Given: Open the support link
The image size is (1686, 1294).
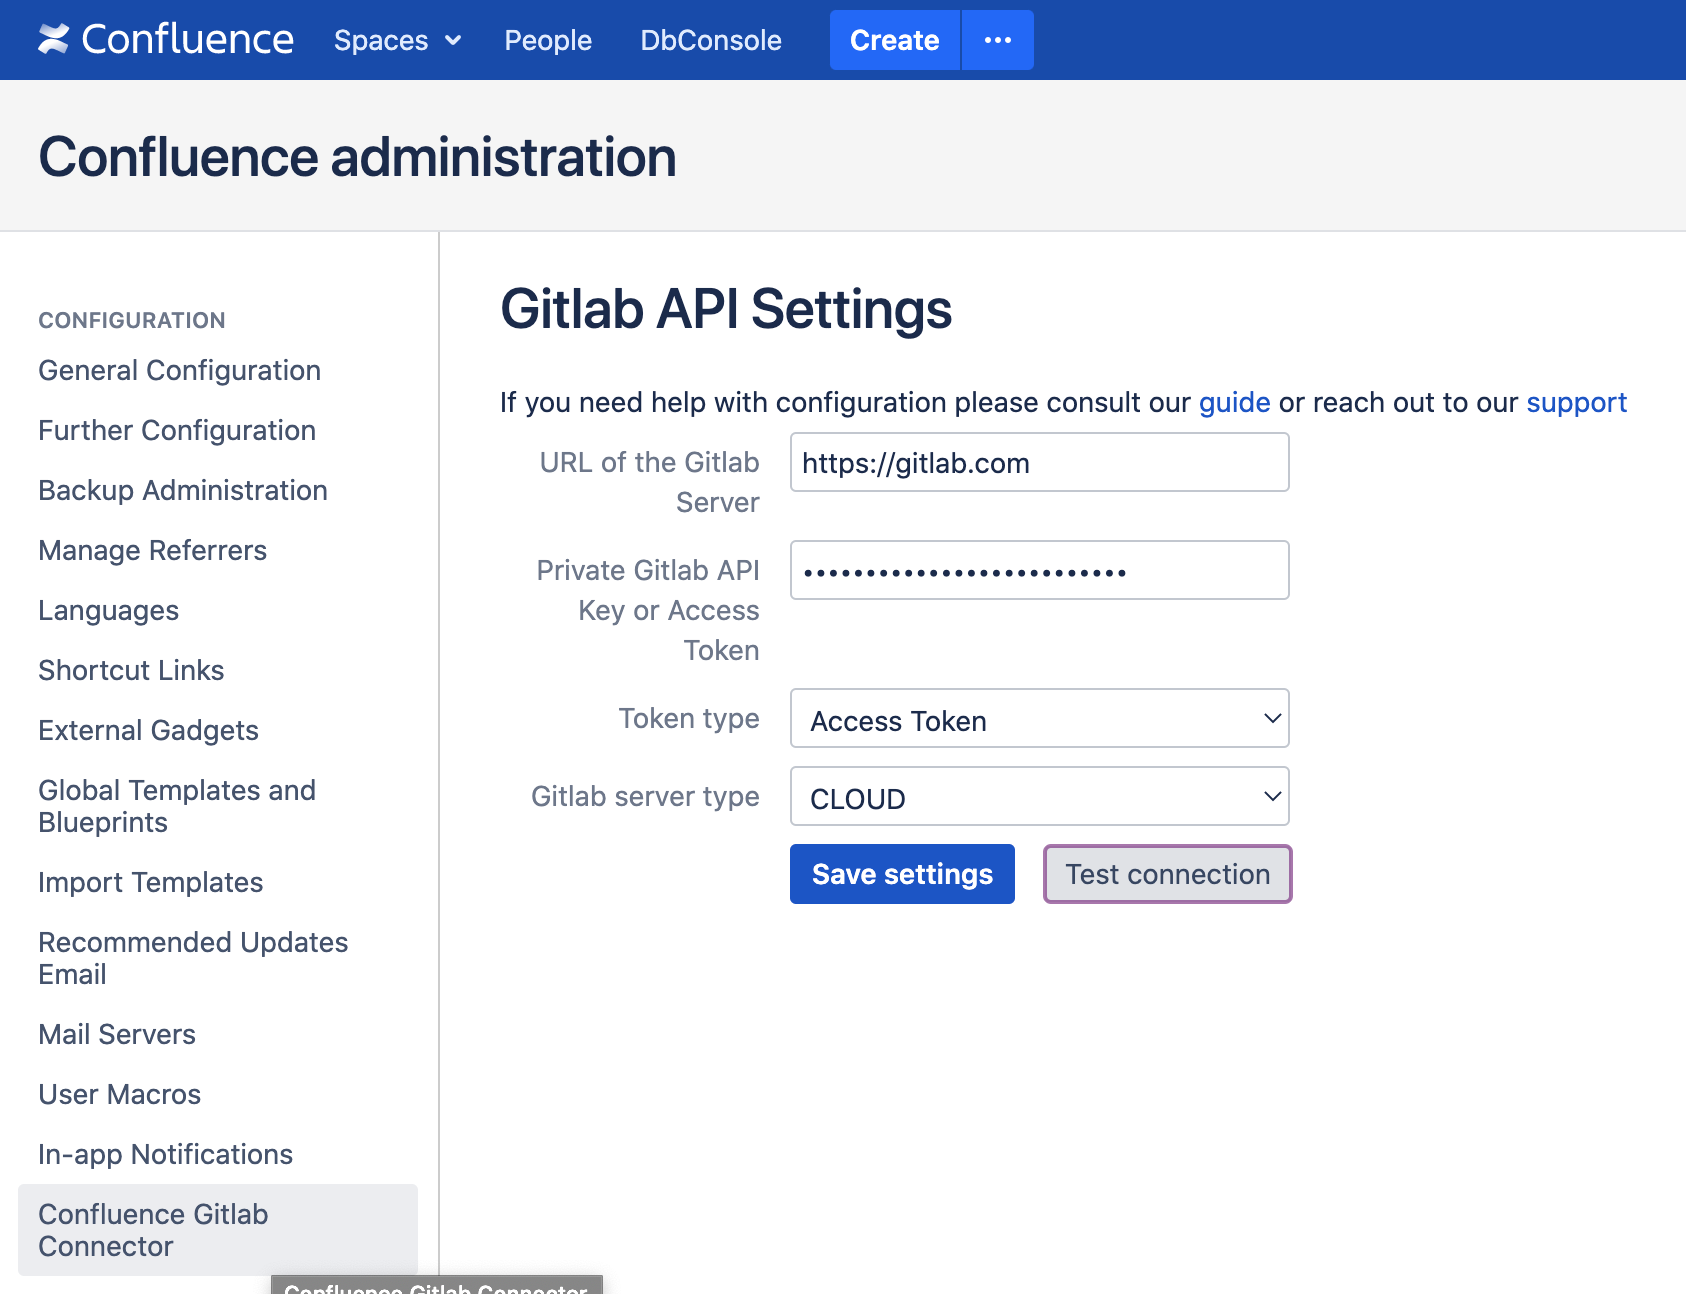Looking at the screenshot, I should click(x=1576, y=402).
